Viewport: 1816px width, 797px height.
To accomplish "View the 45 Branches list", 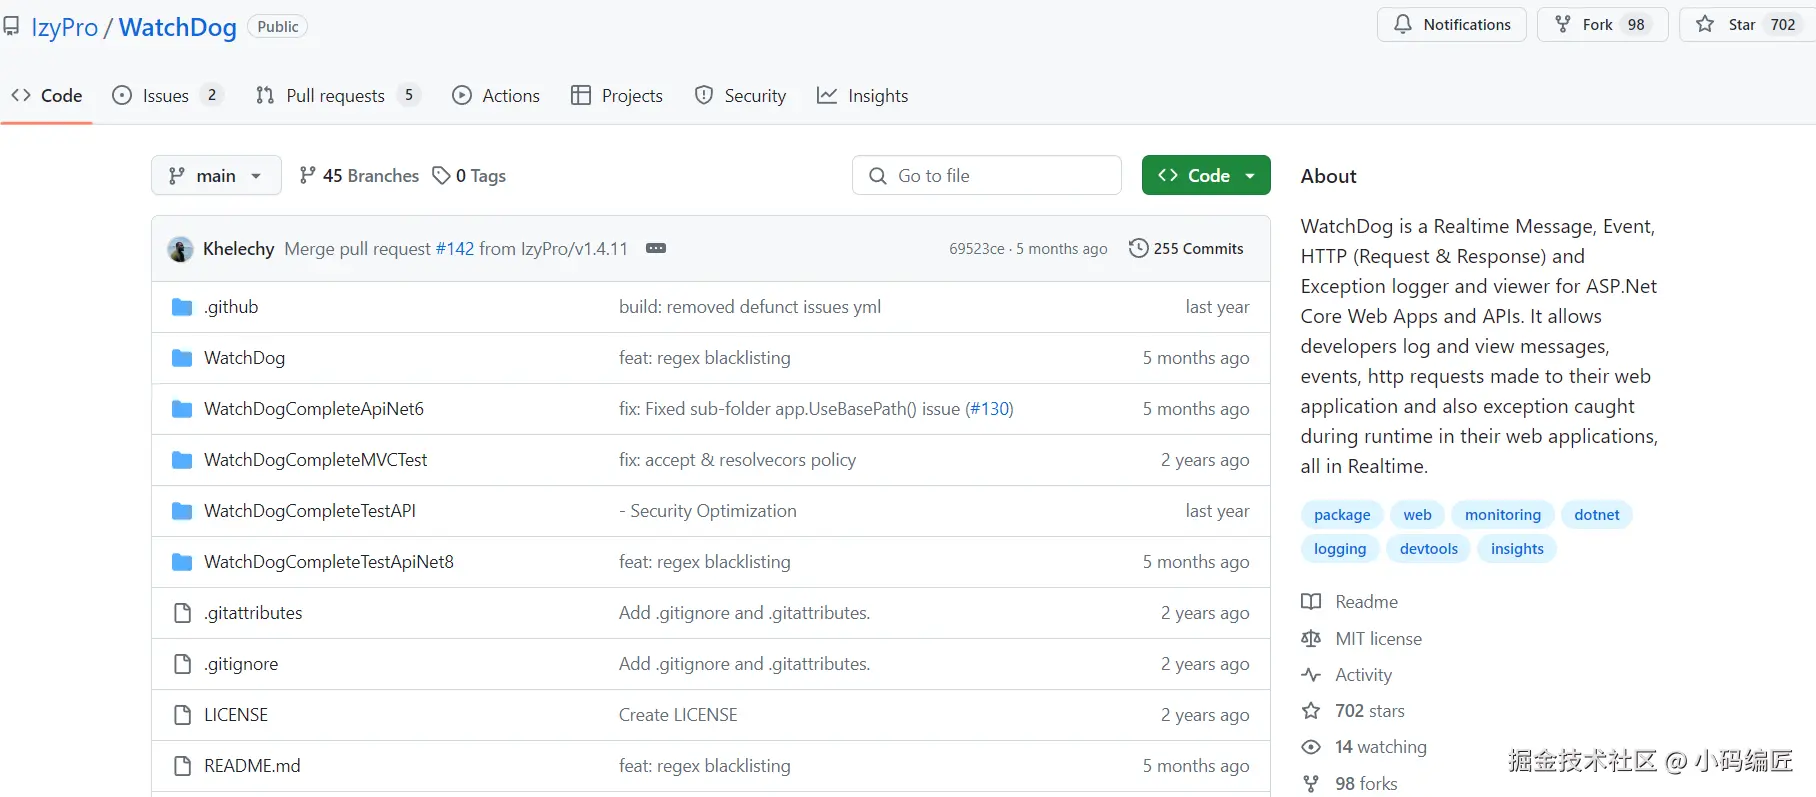I will pos(359,176).
